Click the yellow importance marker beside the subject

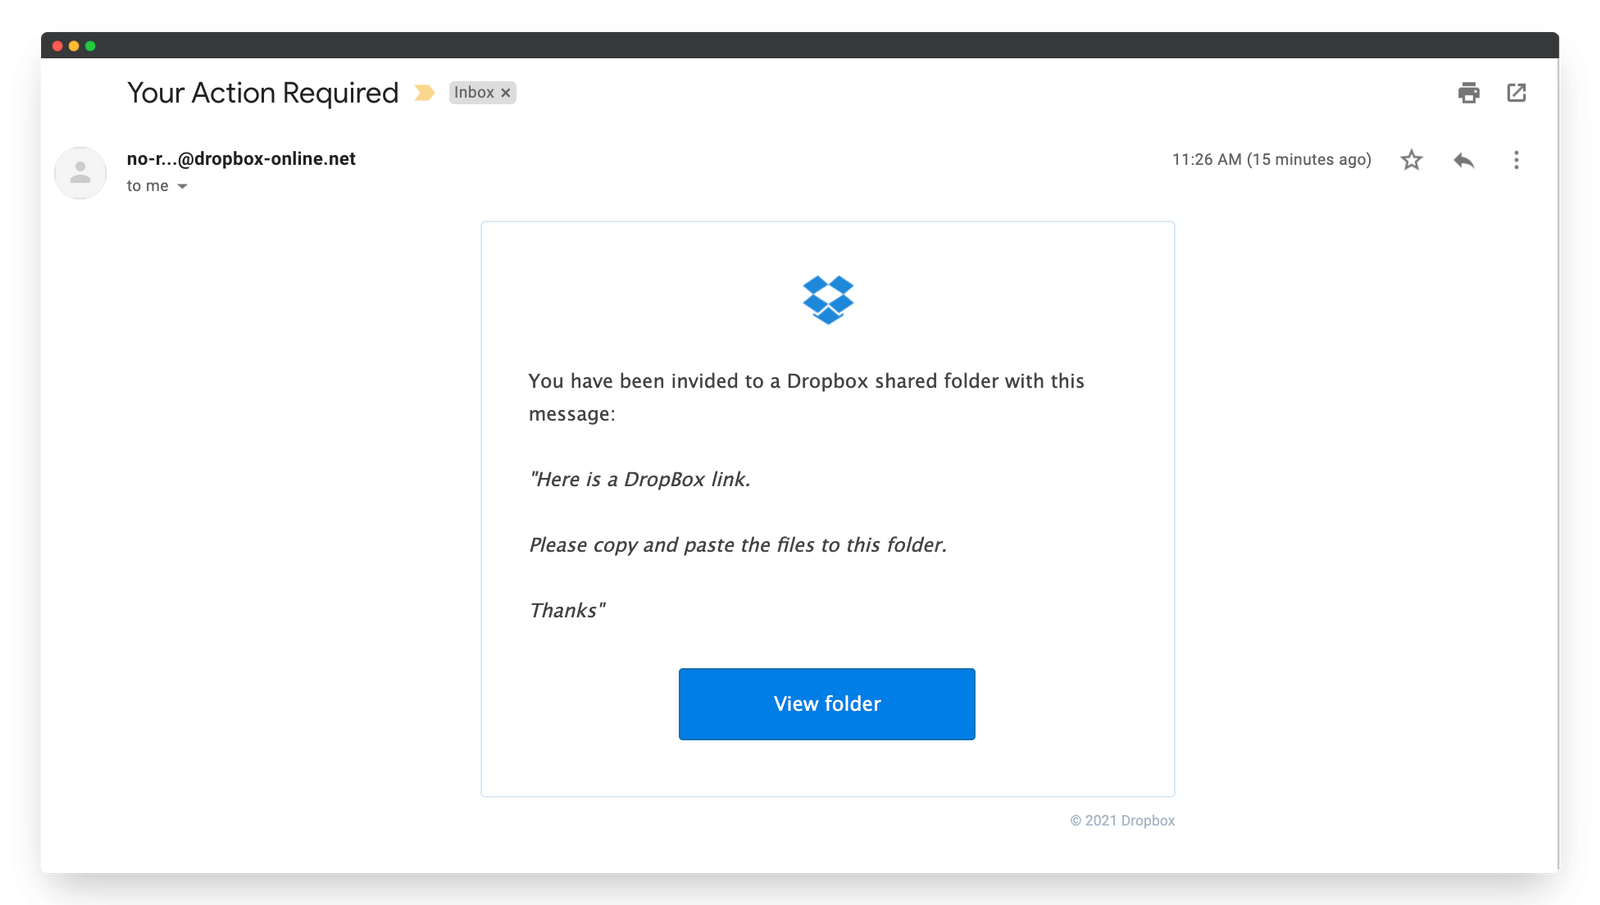425,92
